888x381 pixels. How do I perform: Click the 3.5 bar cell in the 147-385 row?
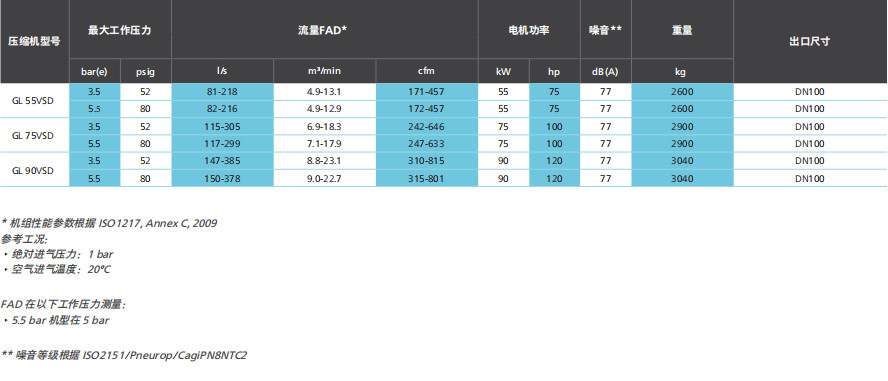(x=95, y=161)
